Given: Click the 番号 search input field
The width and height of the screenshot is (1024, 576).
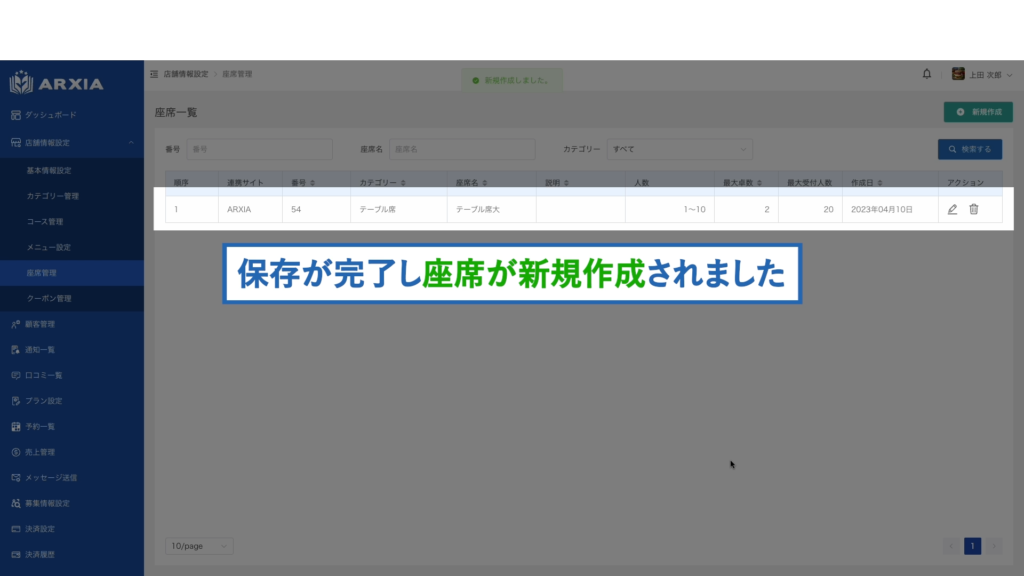Looking at the screenshot, I should point(258,149).
